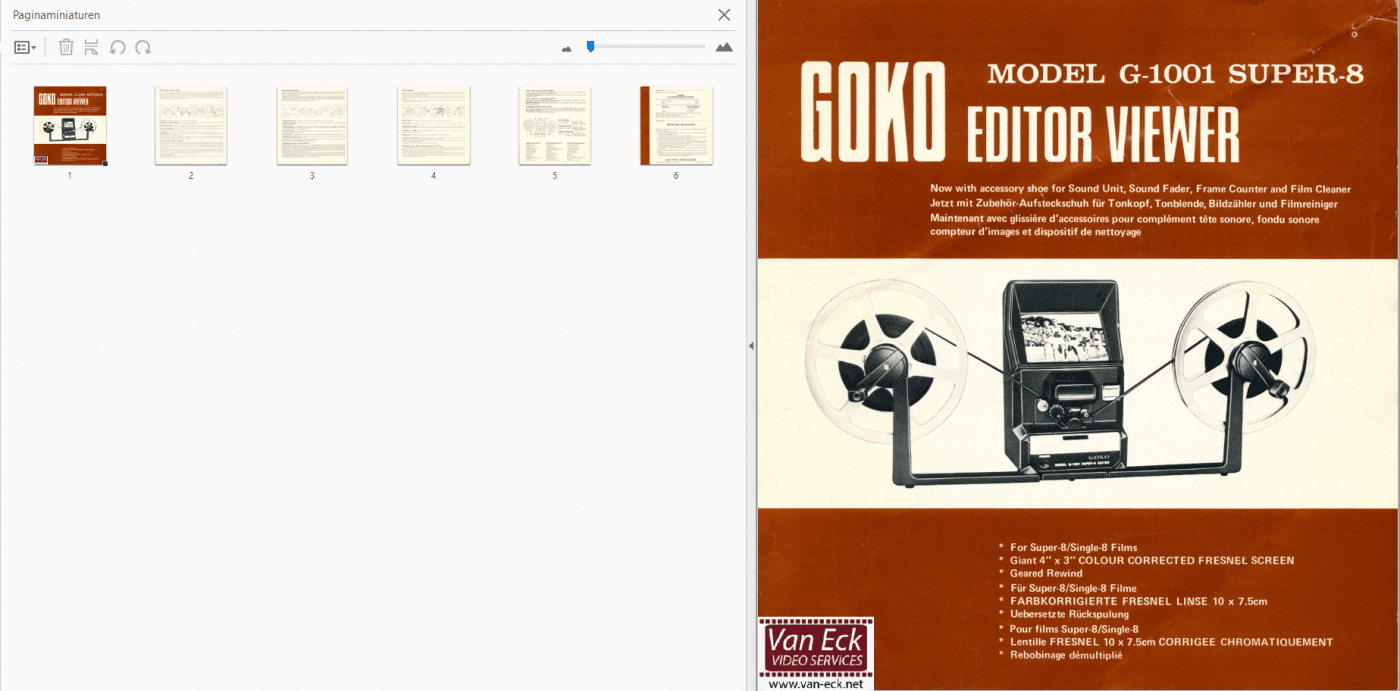This screenshot has height=691, width=1400.
Task: Go to page 4 thumbnail
Action: (x=434, y=125)
